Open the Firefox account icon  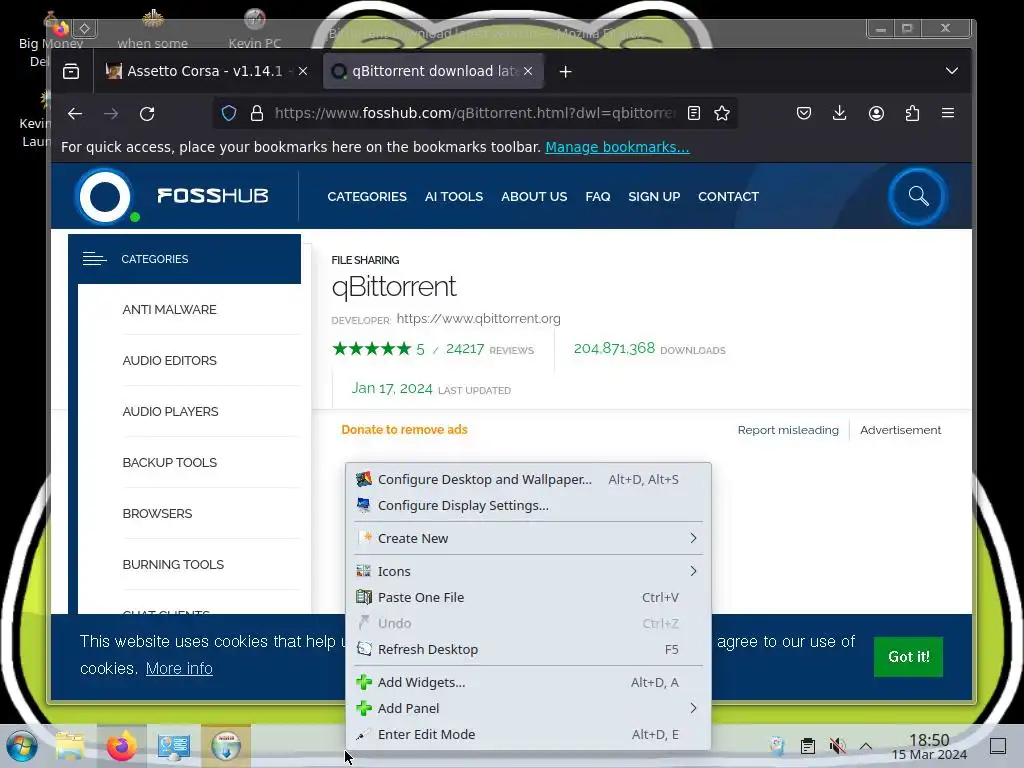pyautogui.click(x=876, y=114)
